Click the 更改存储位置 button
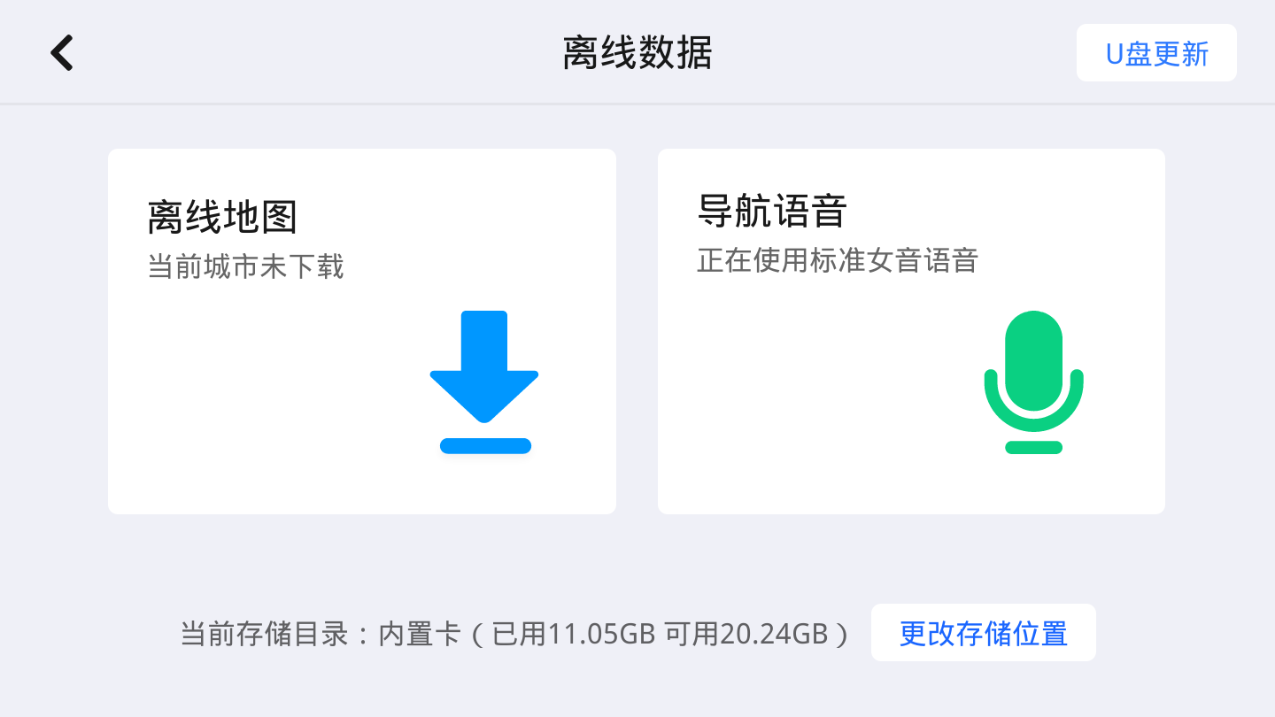The width and height of the screenshot is (1275, 717). point(983,633)
